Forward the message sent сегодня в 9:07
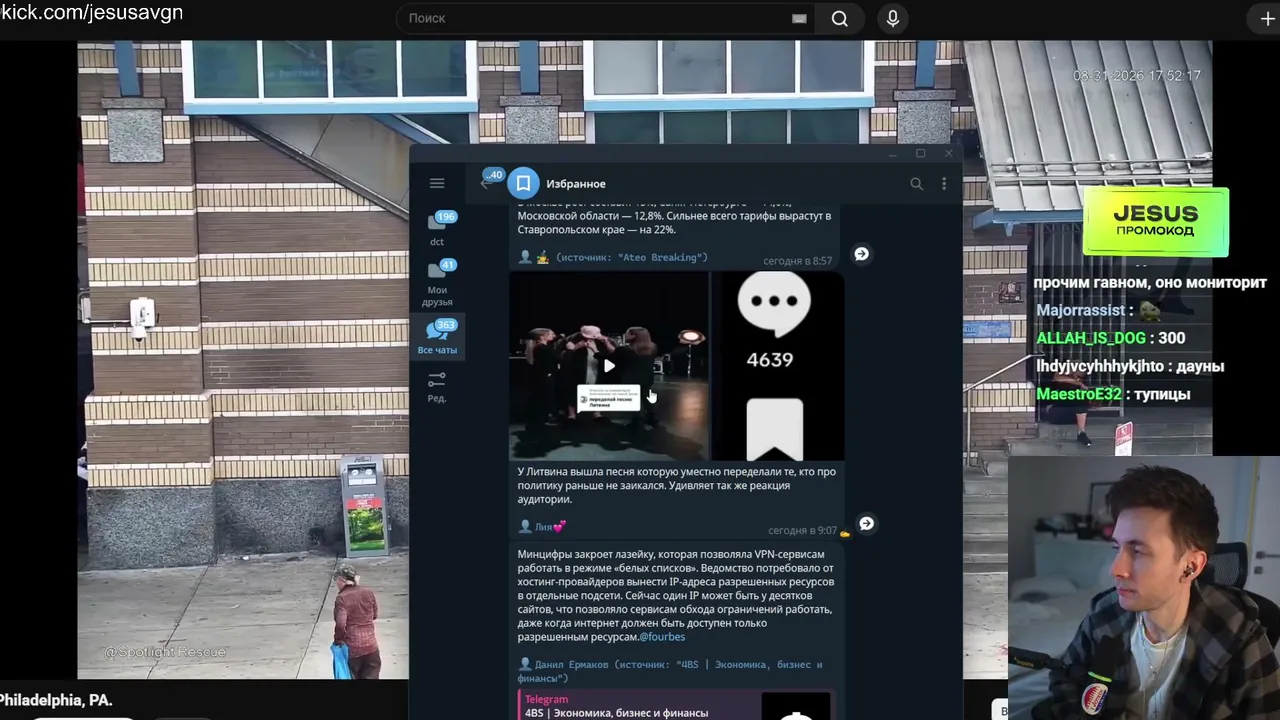 [866, 523]
